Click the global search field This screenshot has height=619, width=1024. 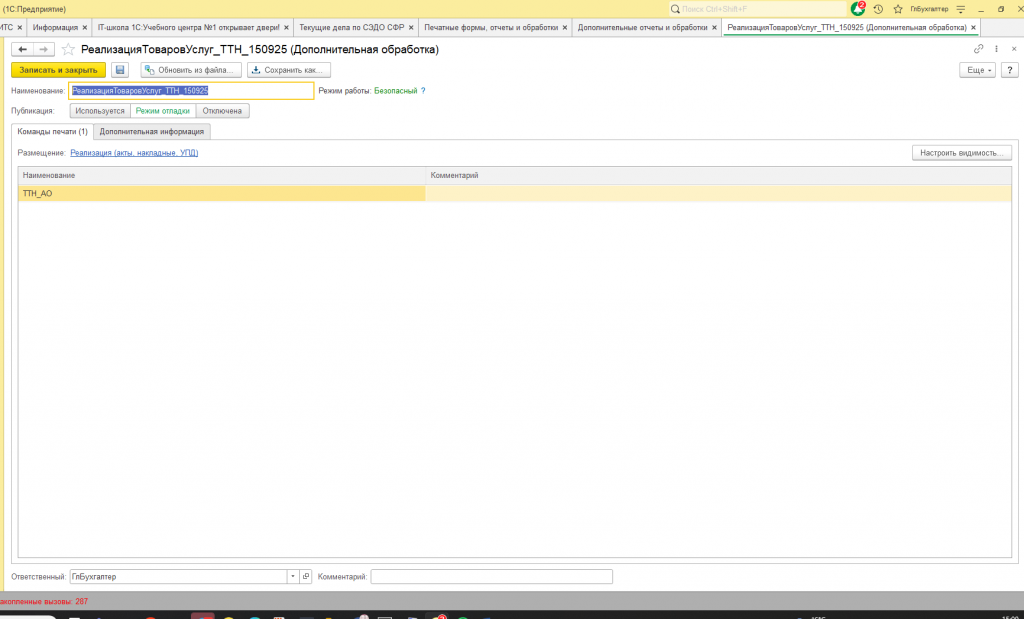[758, 9]
